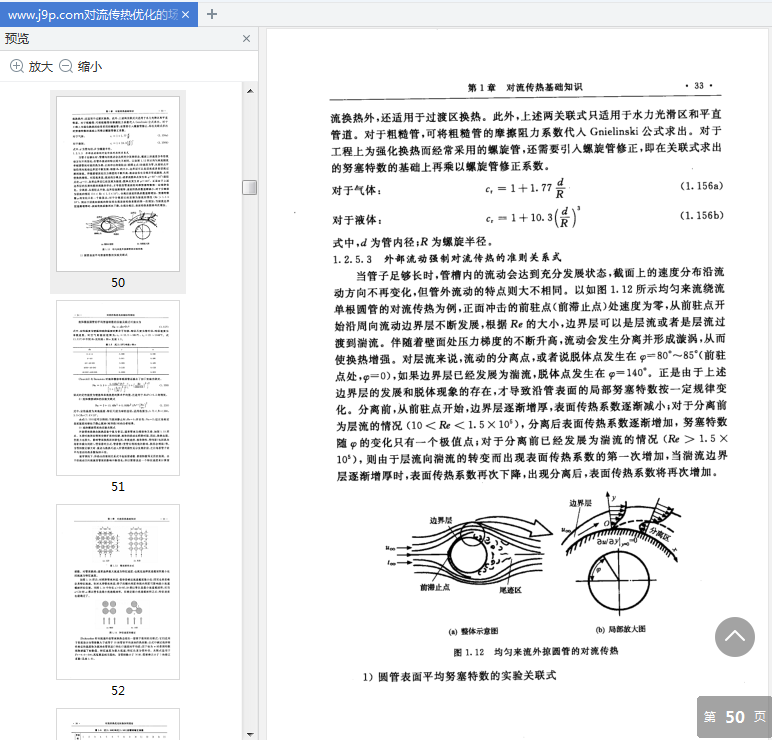Click the 缩小 zoom out icon
The image size is (772, 740).
pyautogui.click(x=66, y=66)
